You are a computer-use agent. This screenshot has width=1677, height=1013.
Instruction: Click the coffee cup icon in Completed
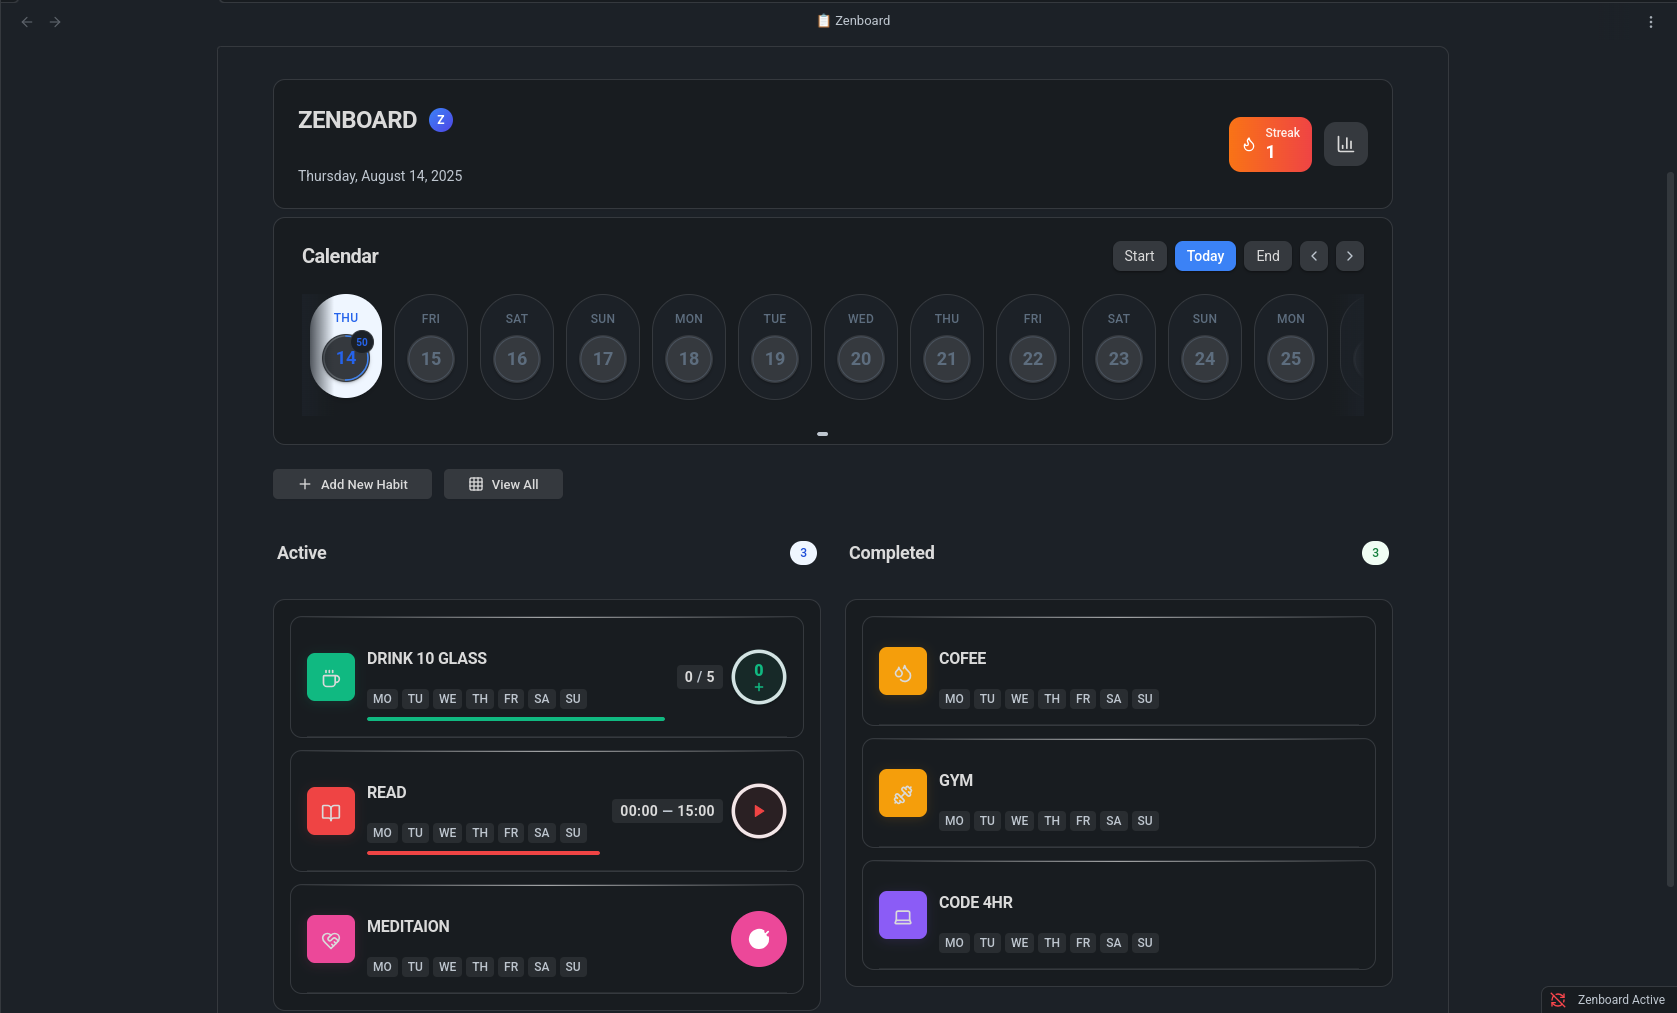pos(902,671)
